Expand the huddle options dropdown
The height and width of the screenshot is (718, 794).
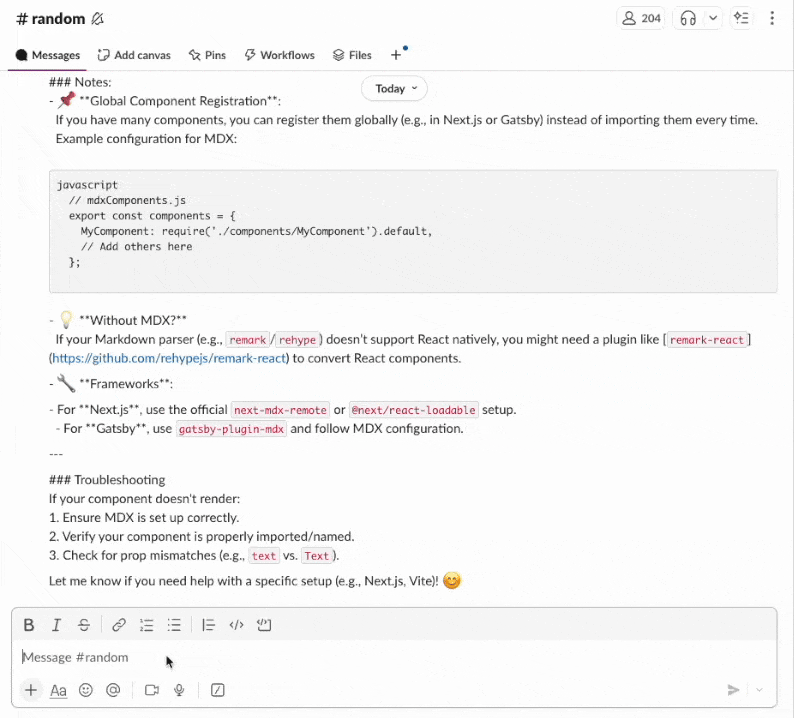coord(712,18)
